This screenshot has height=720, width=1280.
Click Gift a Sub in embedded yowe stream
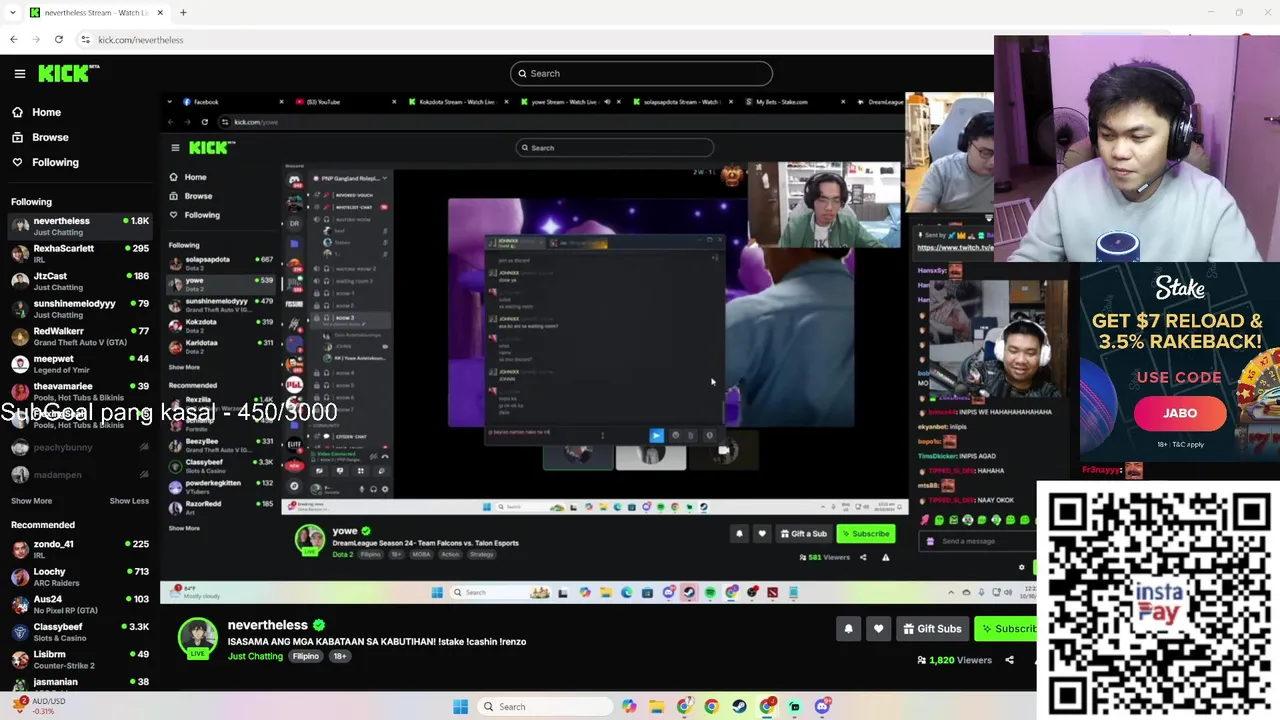click(x=804, y=533)
